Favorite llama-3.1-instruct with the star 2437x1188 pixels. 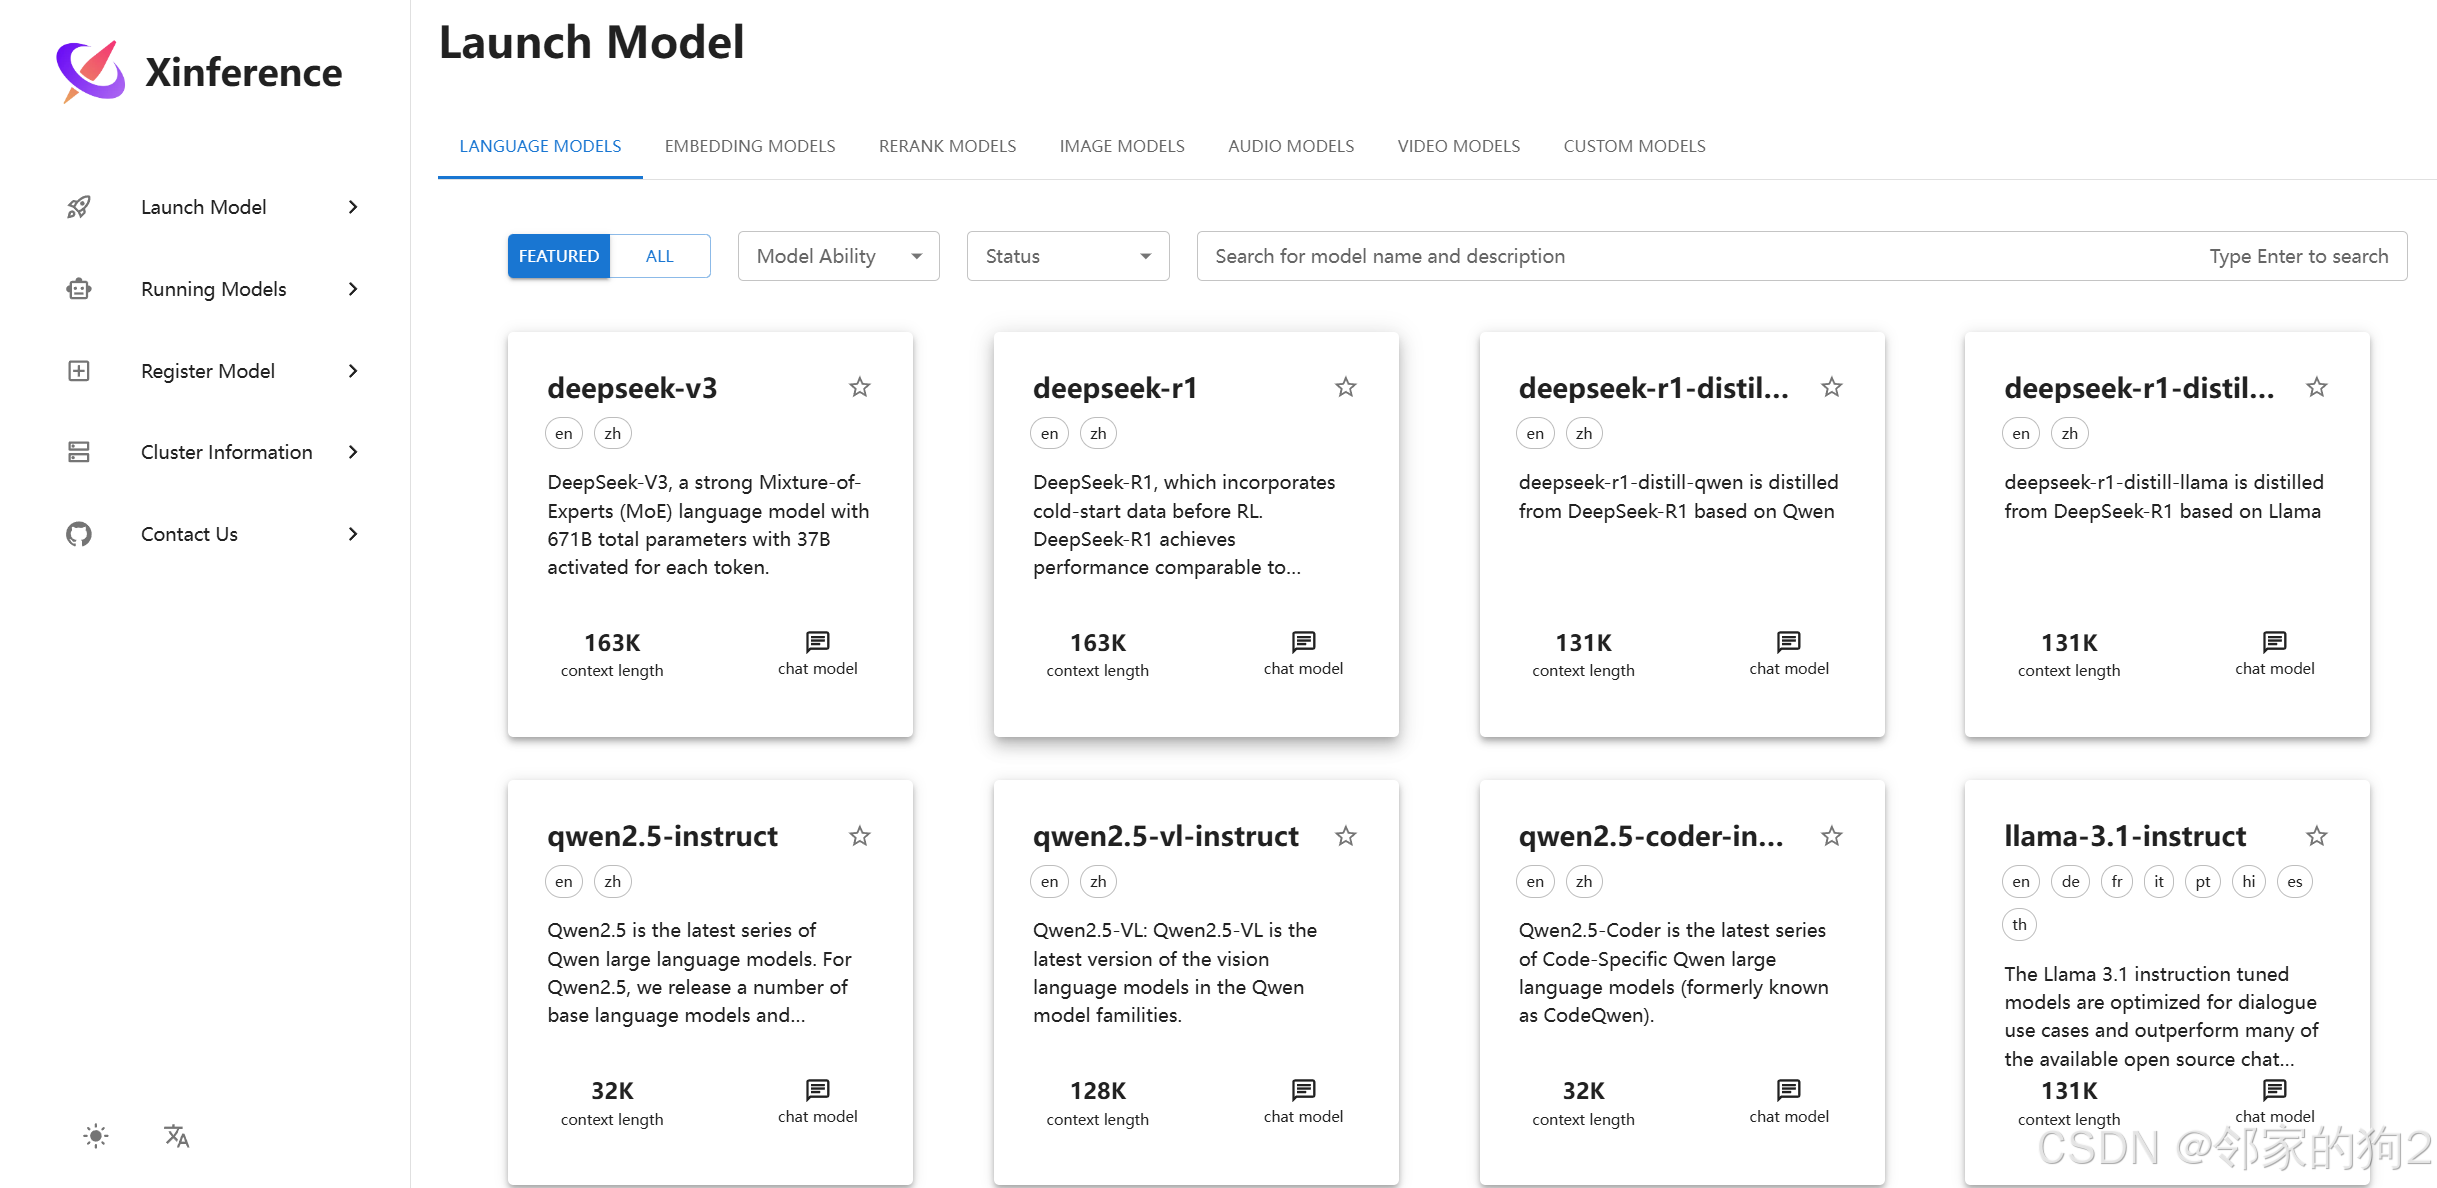[2317, 836]
